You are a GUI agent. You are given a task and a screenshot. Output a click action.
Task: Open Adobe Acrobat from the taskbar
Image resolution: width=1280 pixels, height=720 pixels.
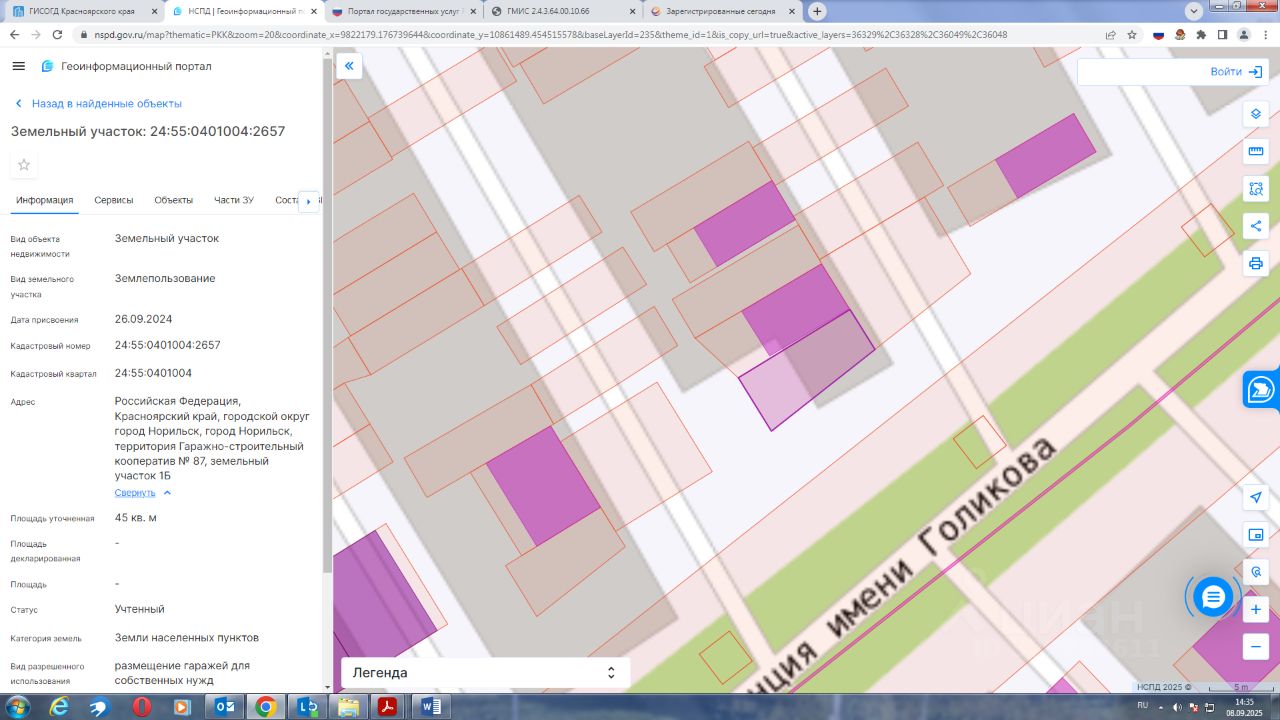pos(388,707)
